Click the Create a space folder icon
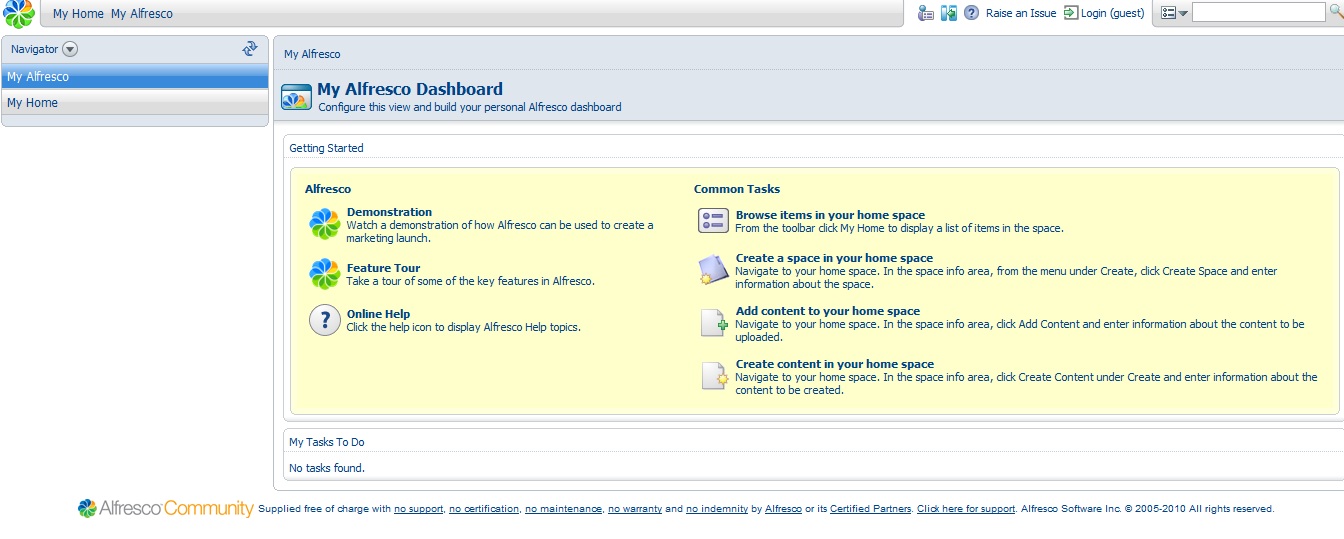Screen dimensions: 1344x539 pos(713,270)
